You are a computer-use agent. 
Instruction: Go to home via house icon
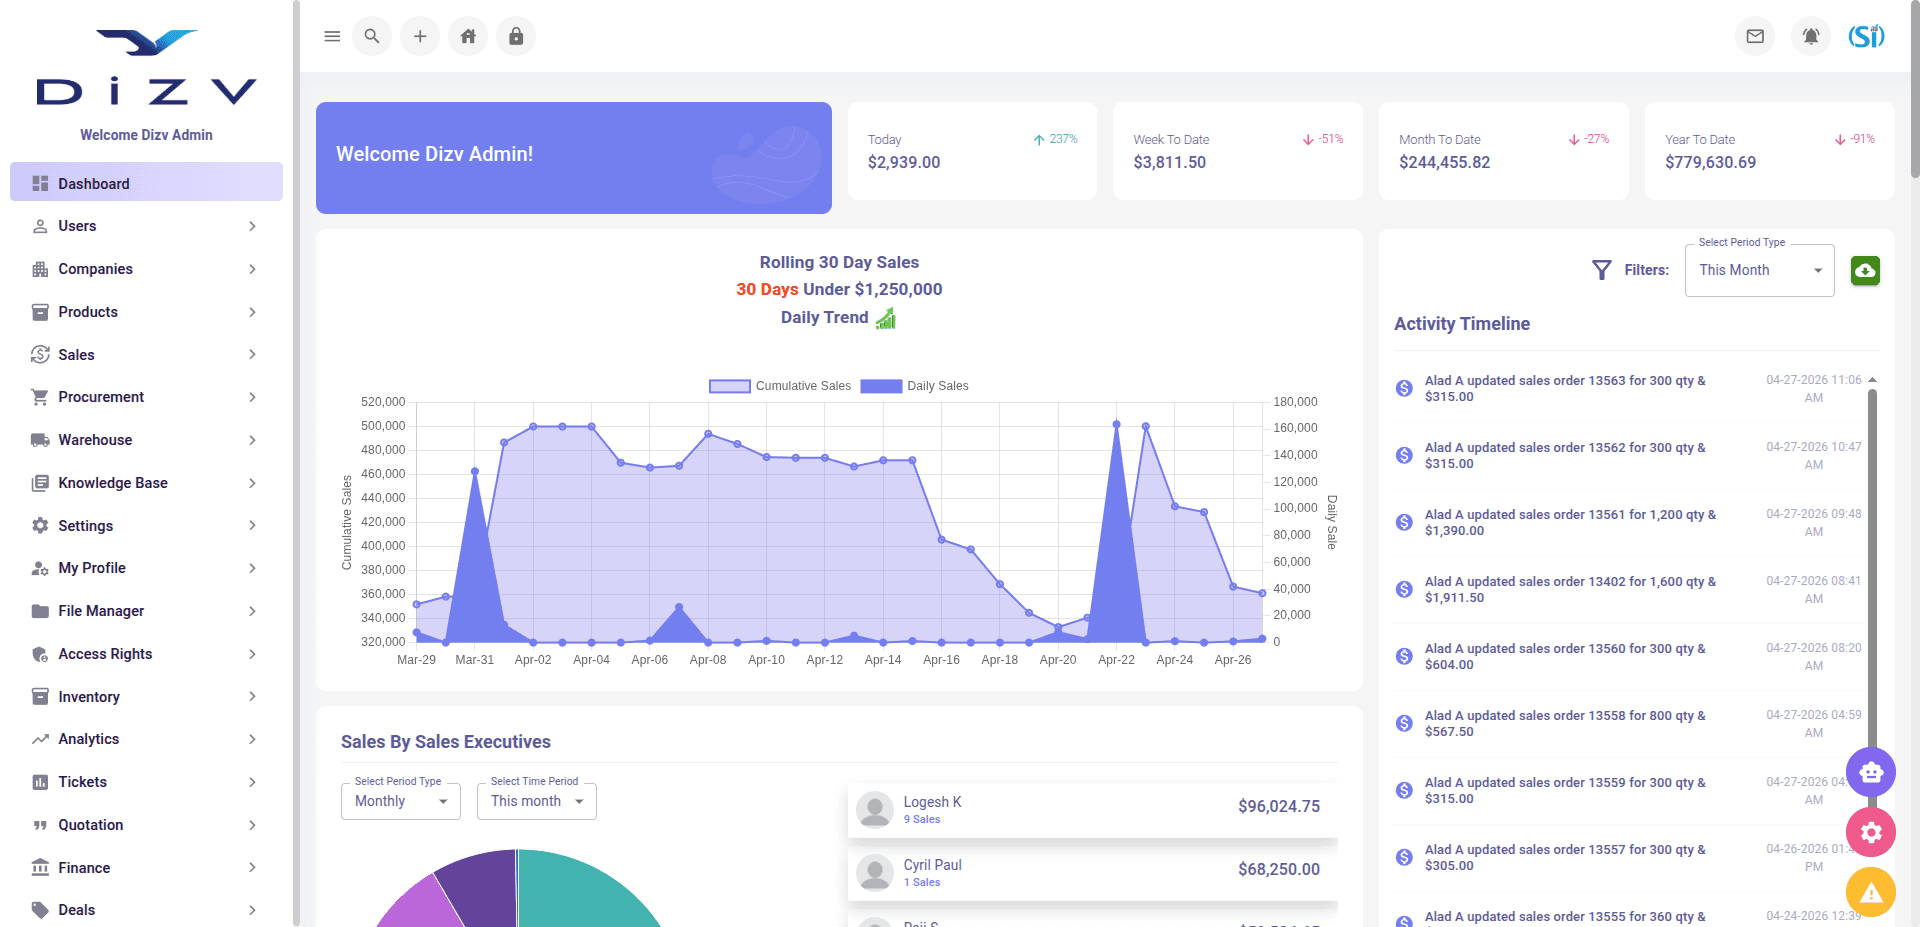(x=468, y=36)
